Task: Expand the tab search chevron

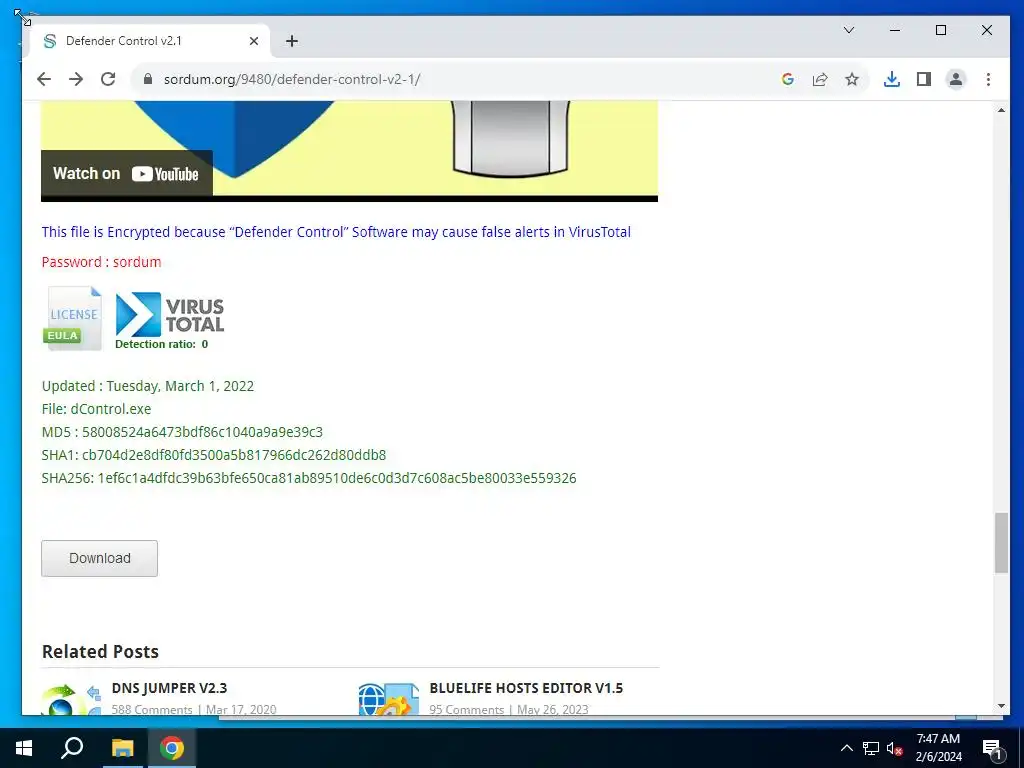Action: [849, 30]
